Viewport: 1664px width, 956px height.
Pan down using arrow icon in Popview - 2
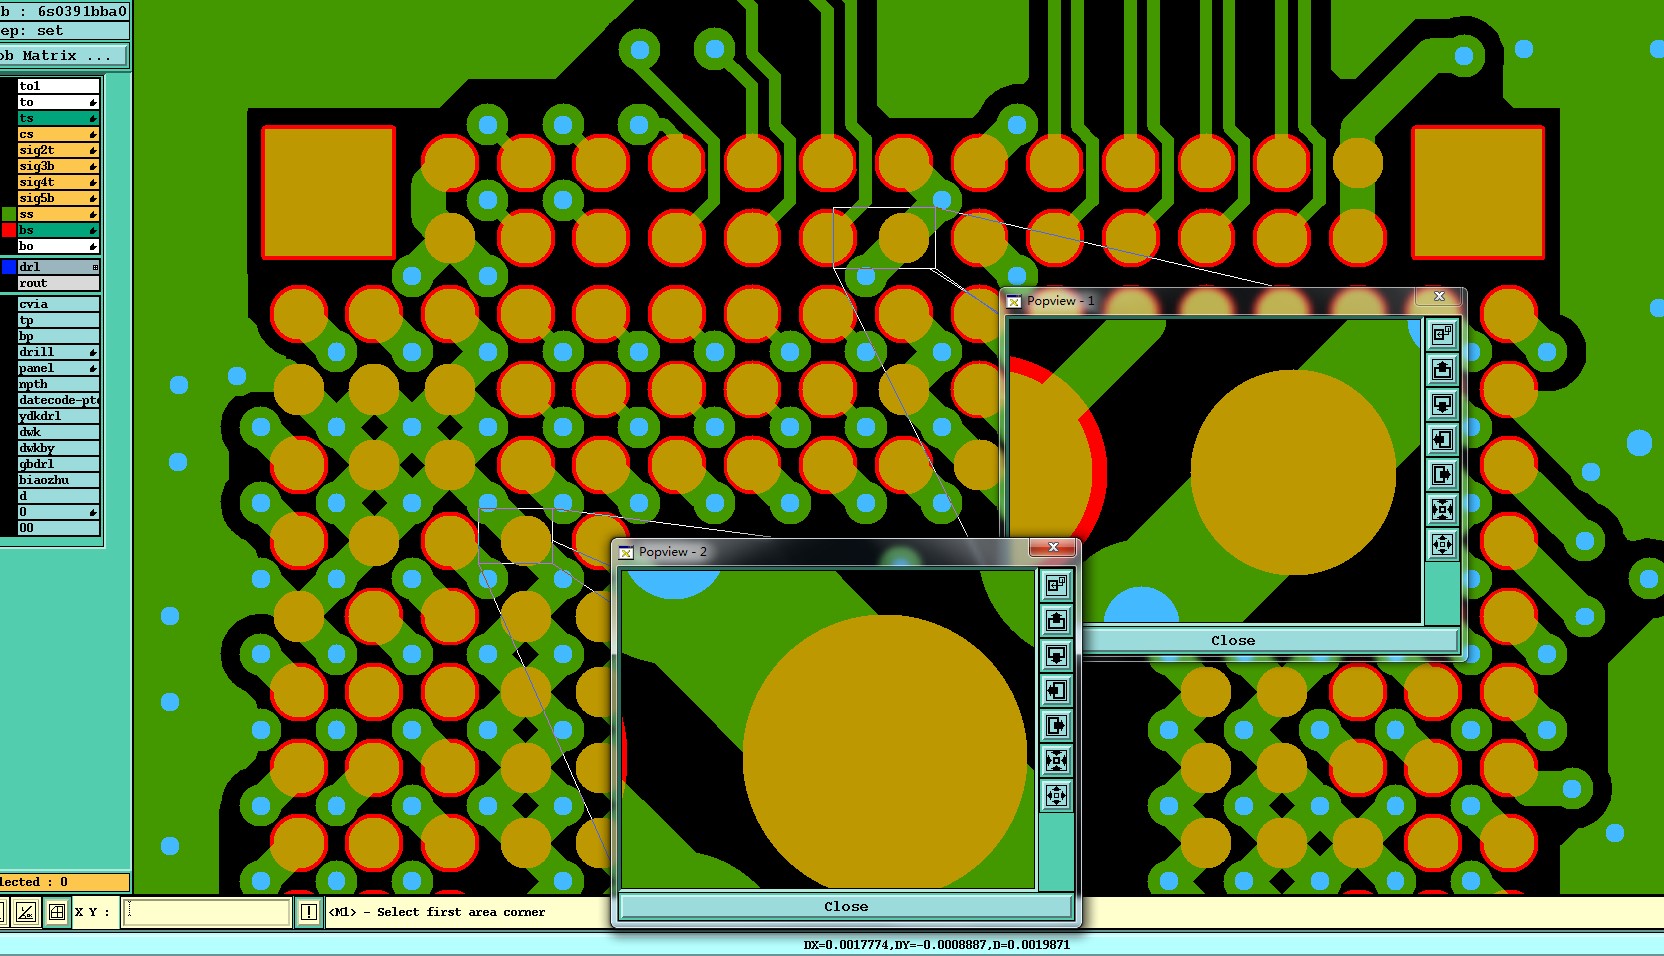click(x=1056, y=655)
